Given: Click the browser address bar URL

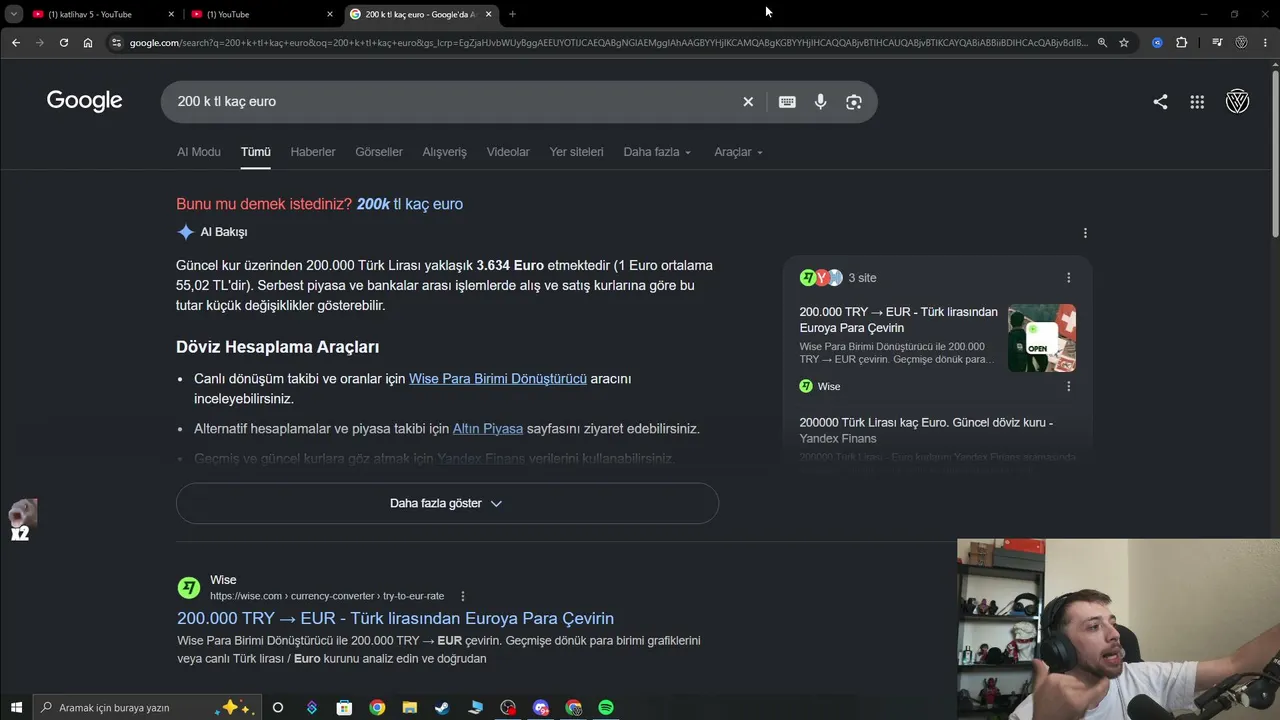Looking at the screenshot, I should (x=608, y=43).
